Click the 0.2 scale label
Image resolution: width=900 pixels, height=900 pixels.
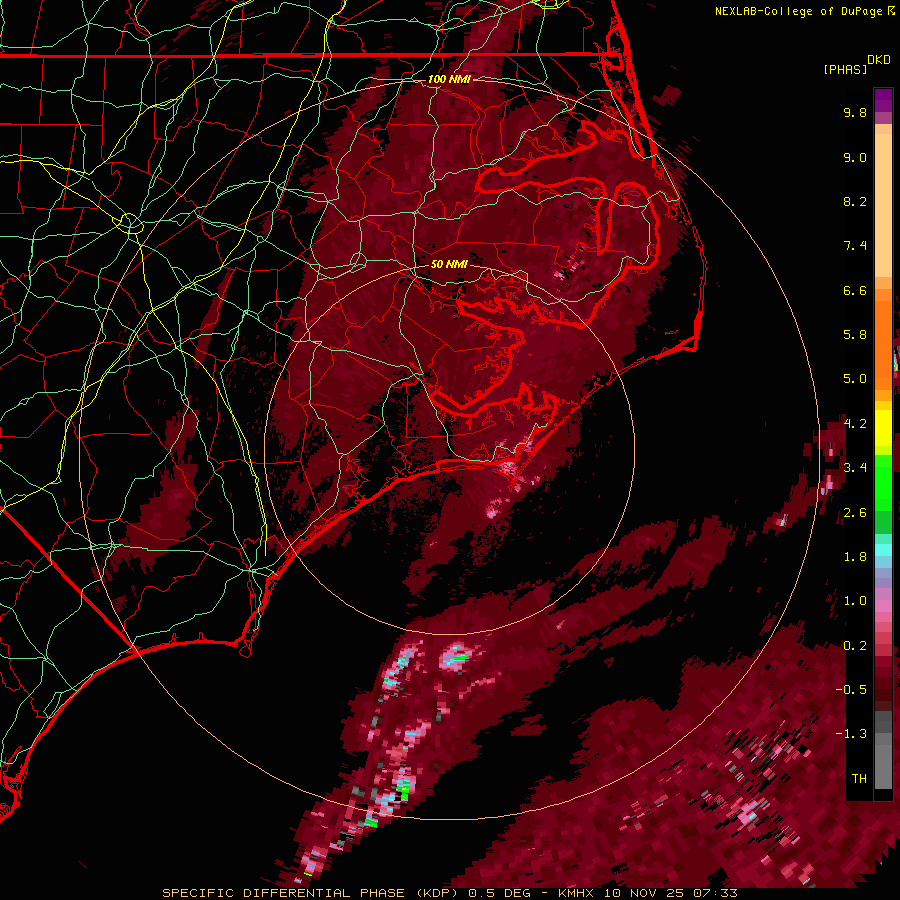pyautogui.click(x=855, y=646)
